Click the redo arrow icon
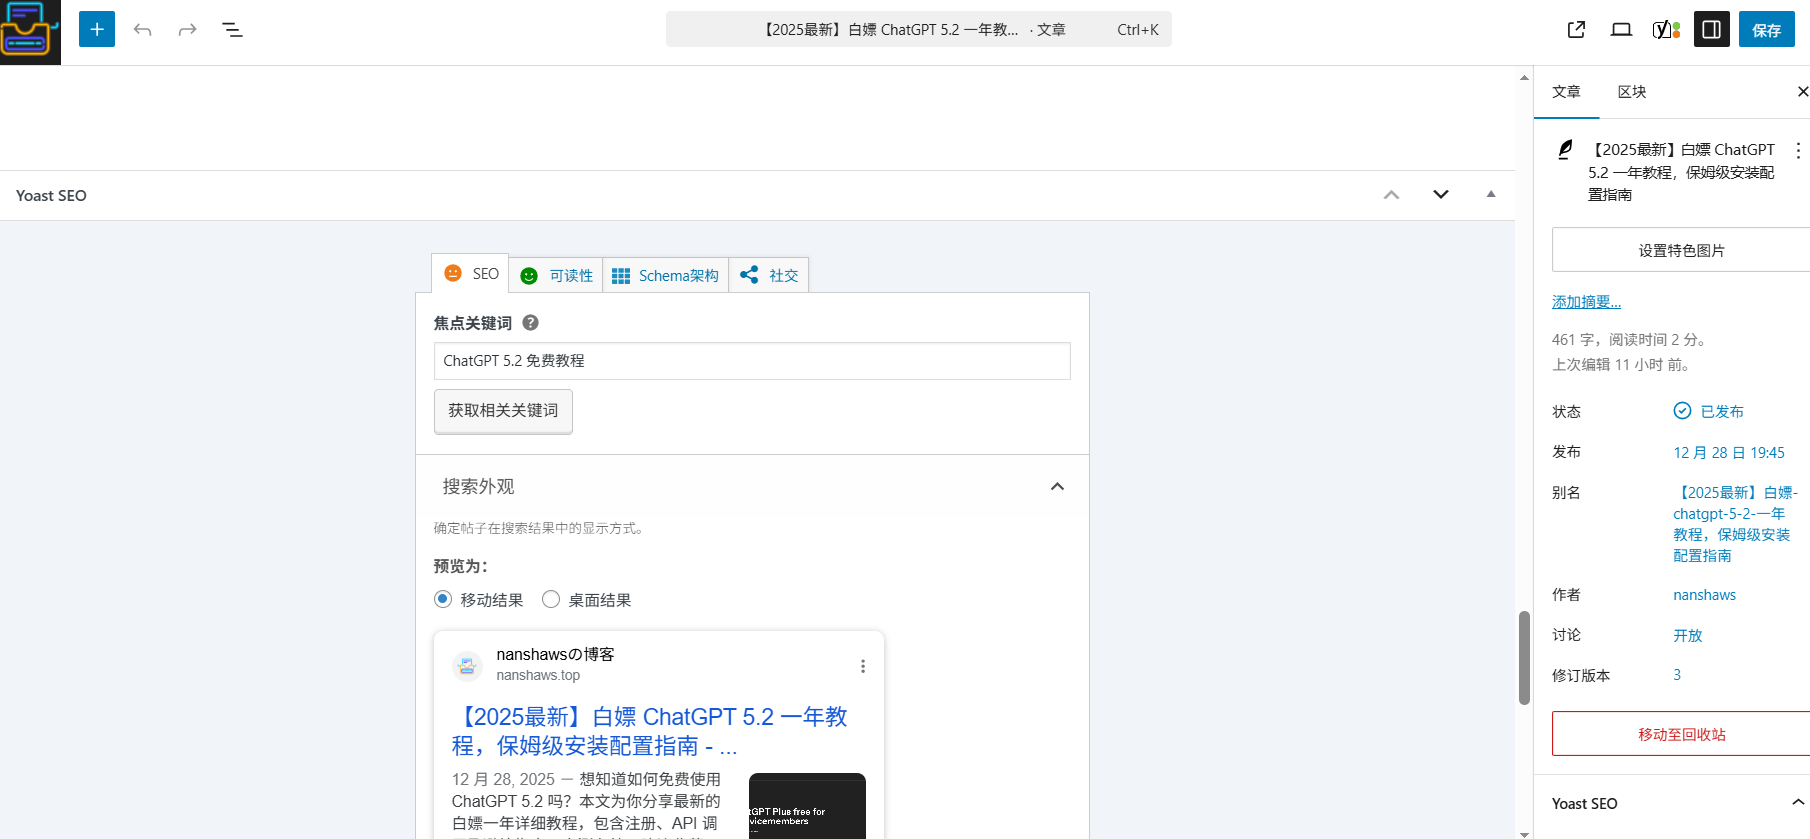1810x839 pixels. (187, 30)
